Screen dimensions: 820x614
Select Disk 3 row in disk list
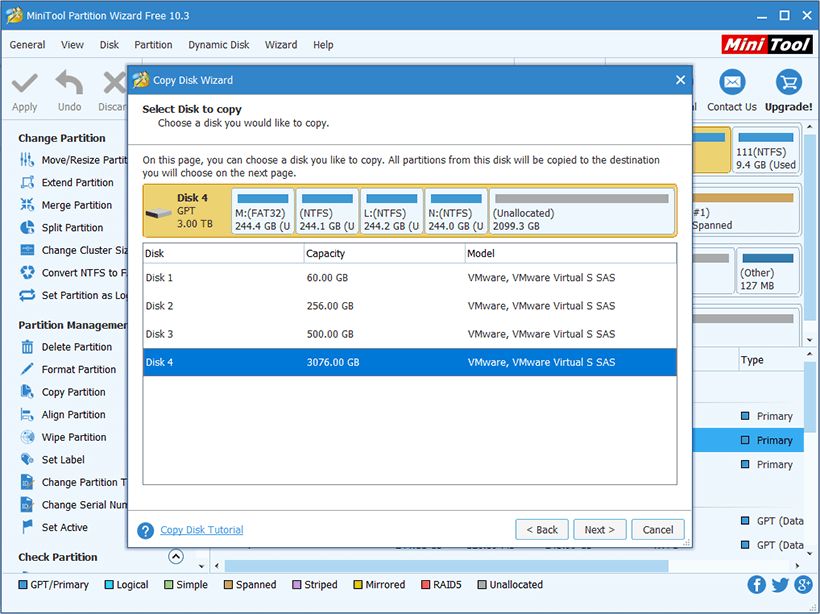(409, 334)
